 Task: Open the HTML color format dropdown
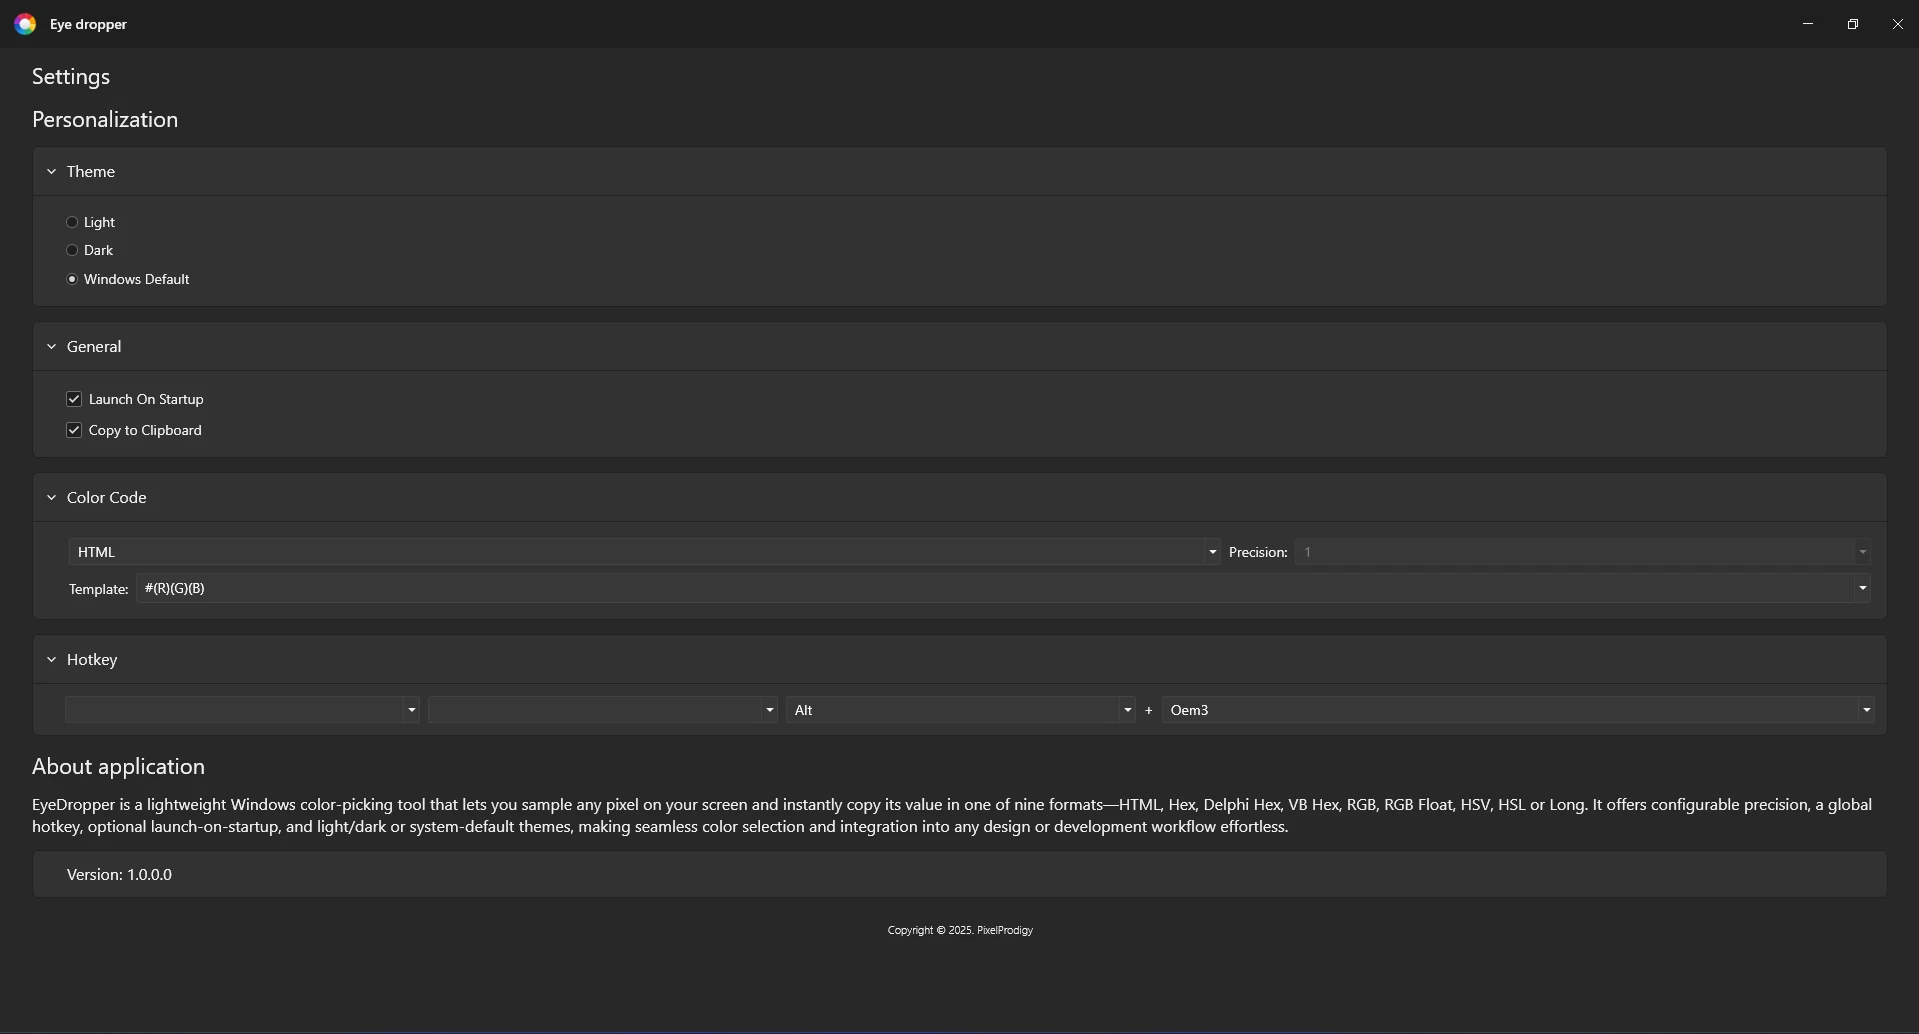point(644,552)
